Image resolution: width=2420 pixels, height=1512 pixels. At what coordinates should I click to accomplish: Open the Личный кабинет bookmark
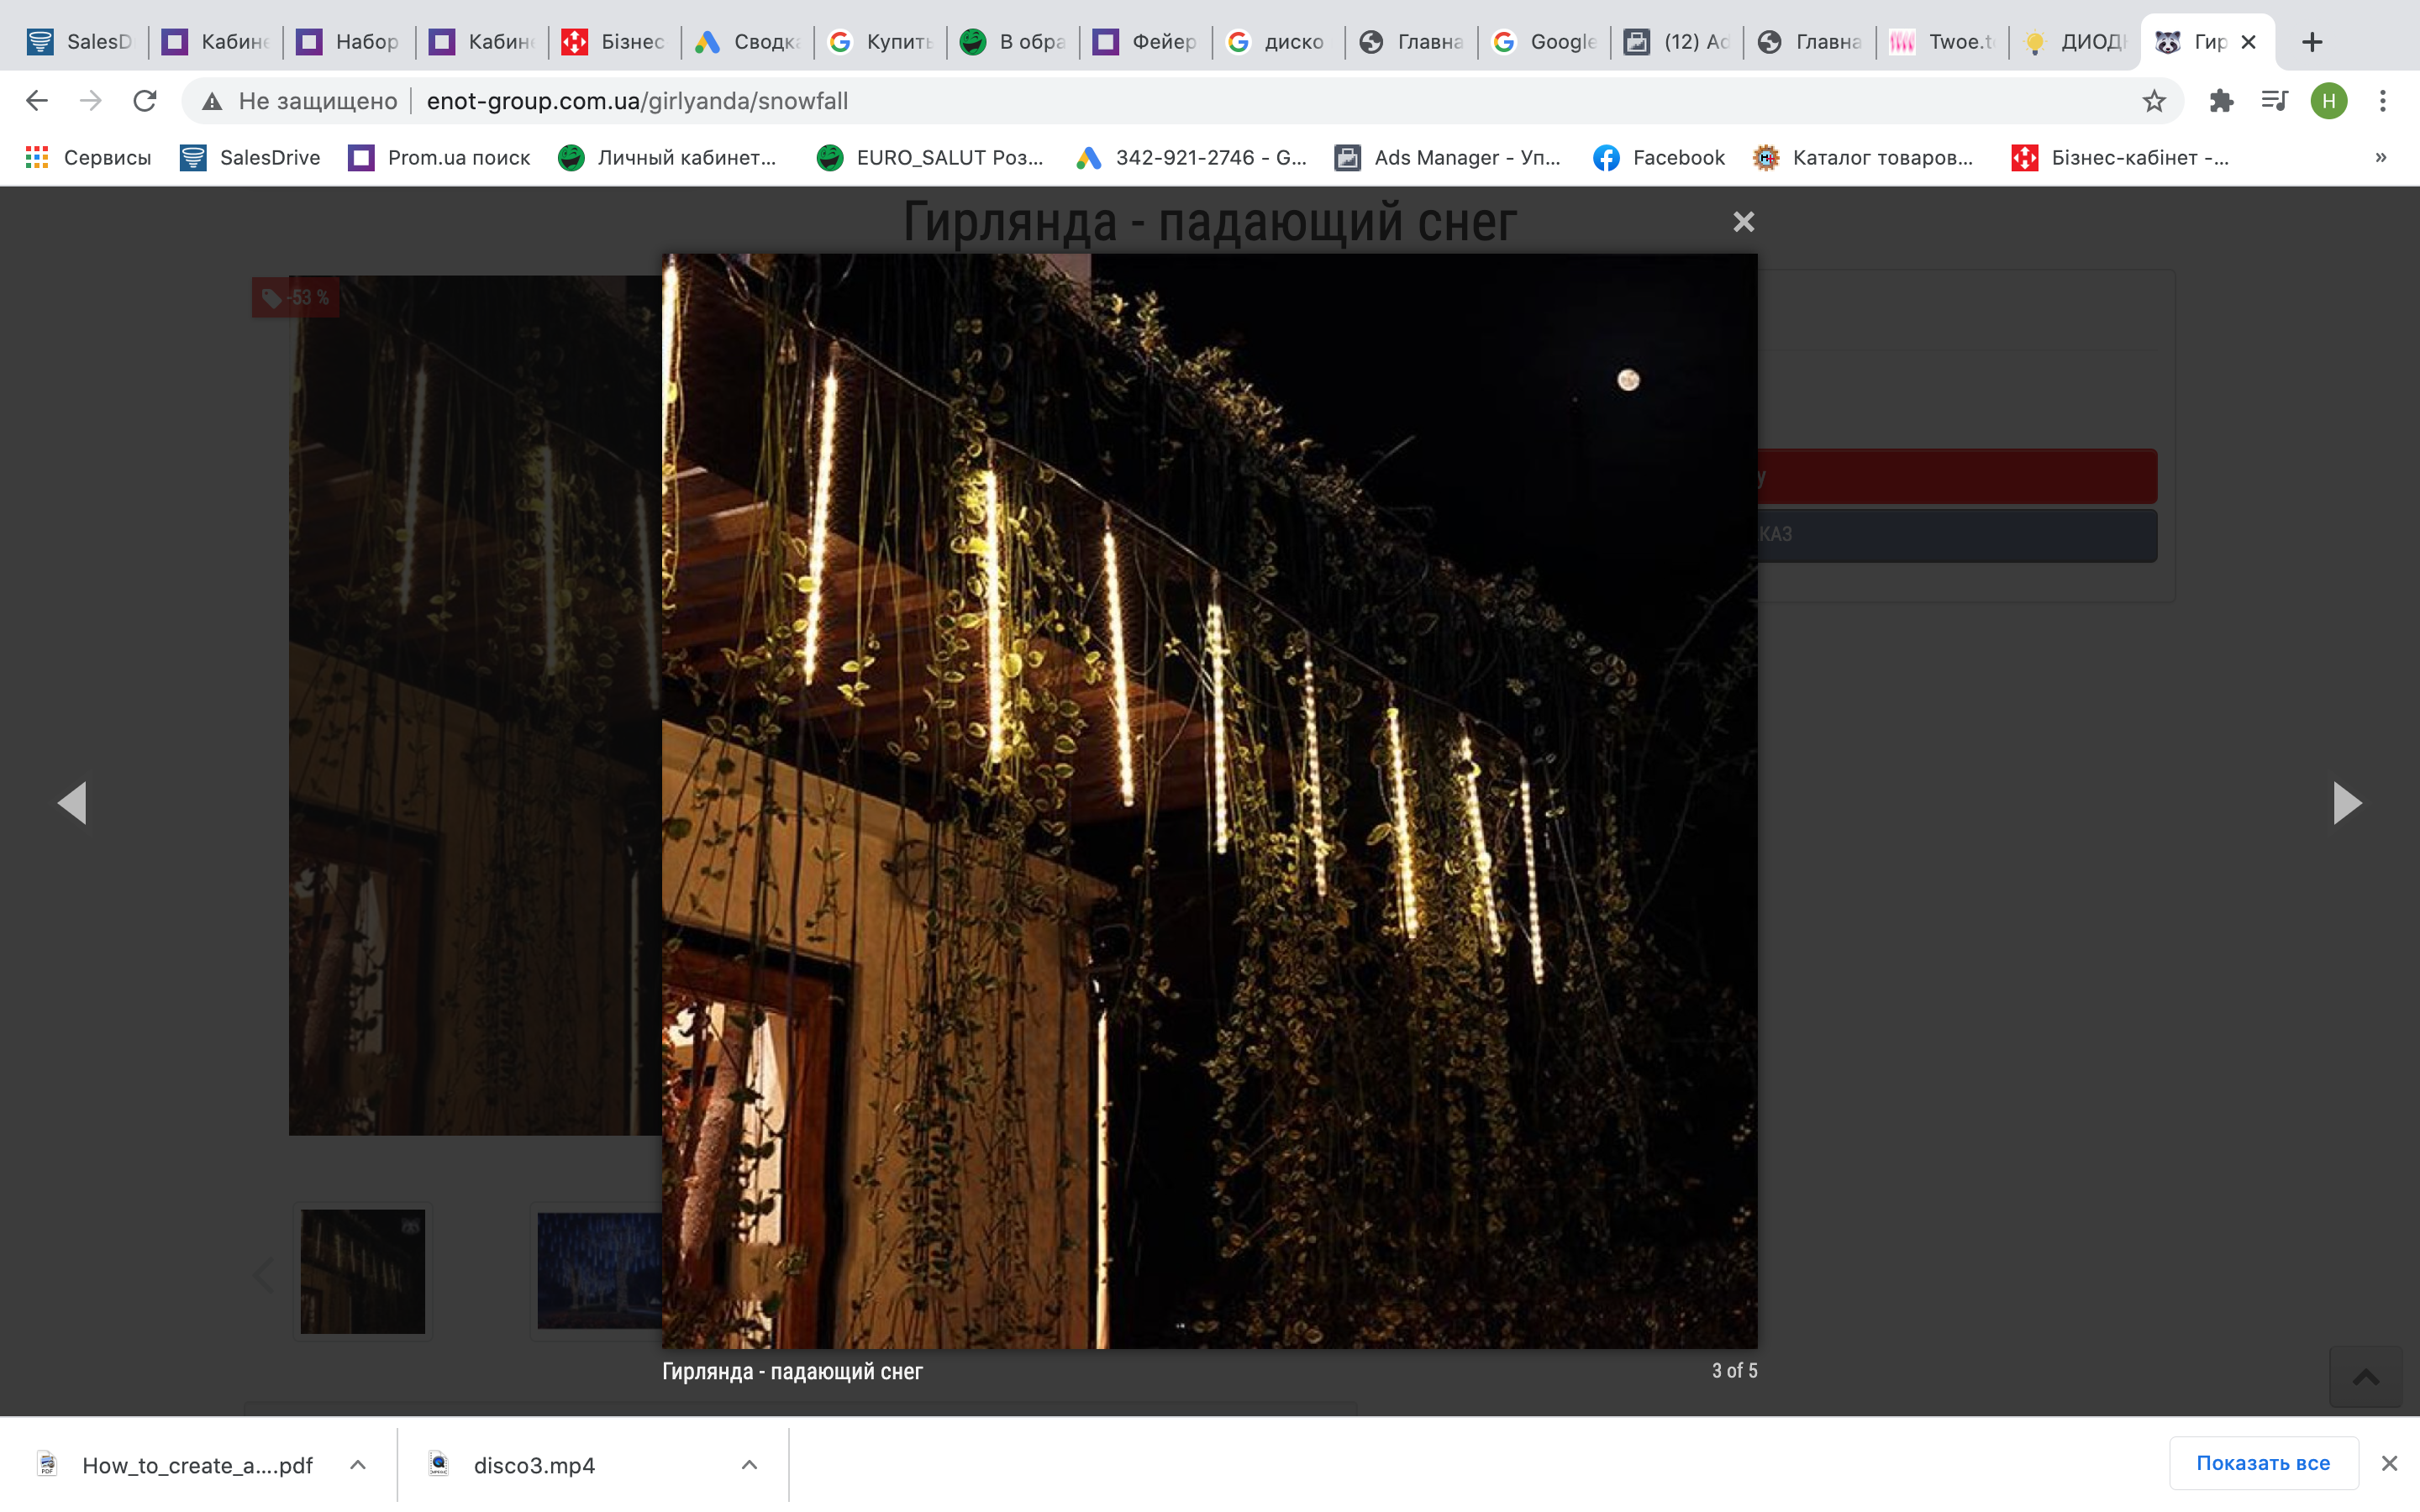(x=667, y=158)
